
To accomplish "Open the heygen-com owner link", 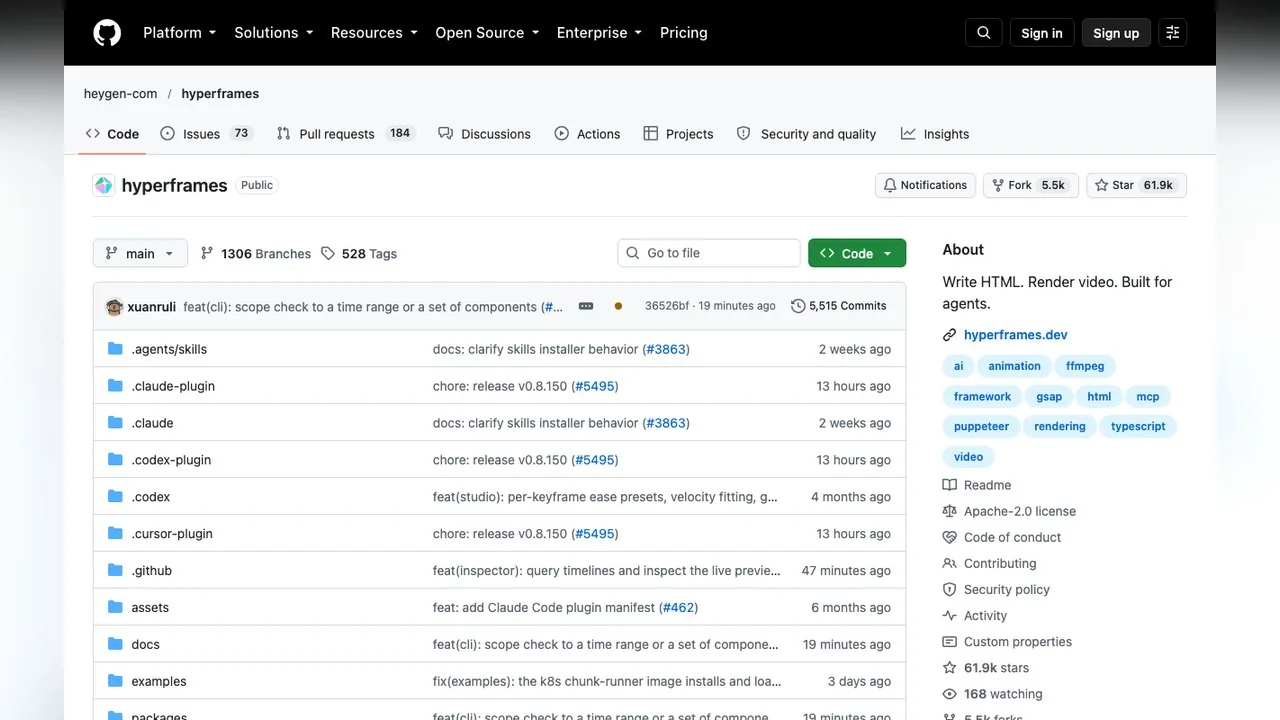I will (121, 94).
